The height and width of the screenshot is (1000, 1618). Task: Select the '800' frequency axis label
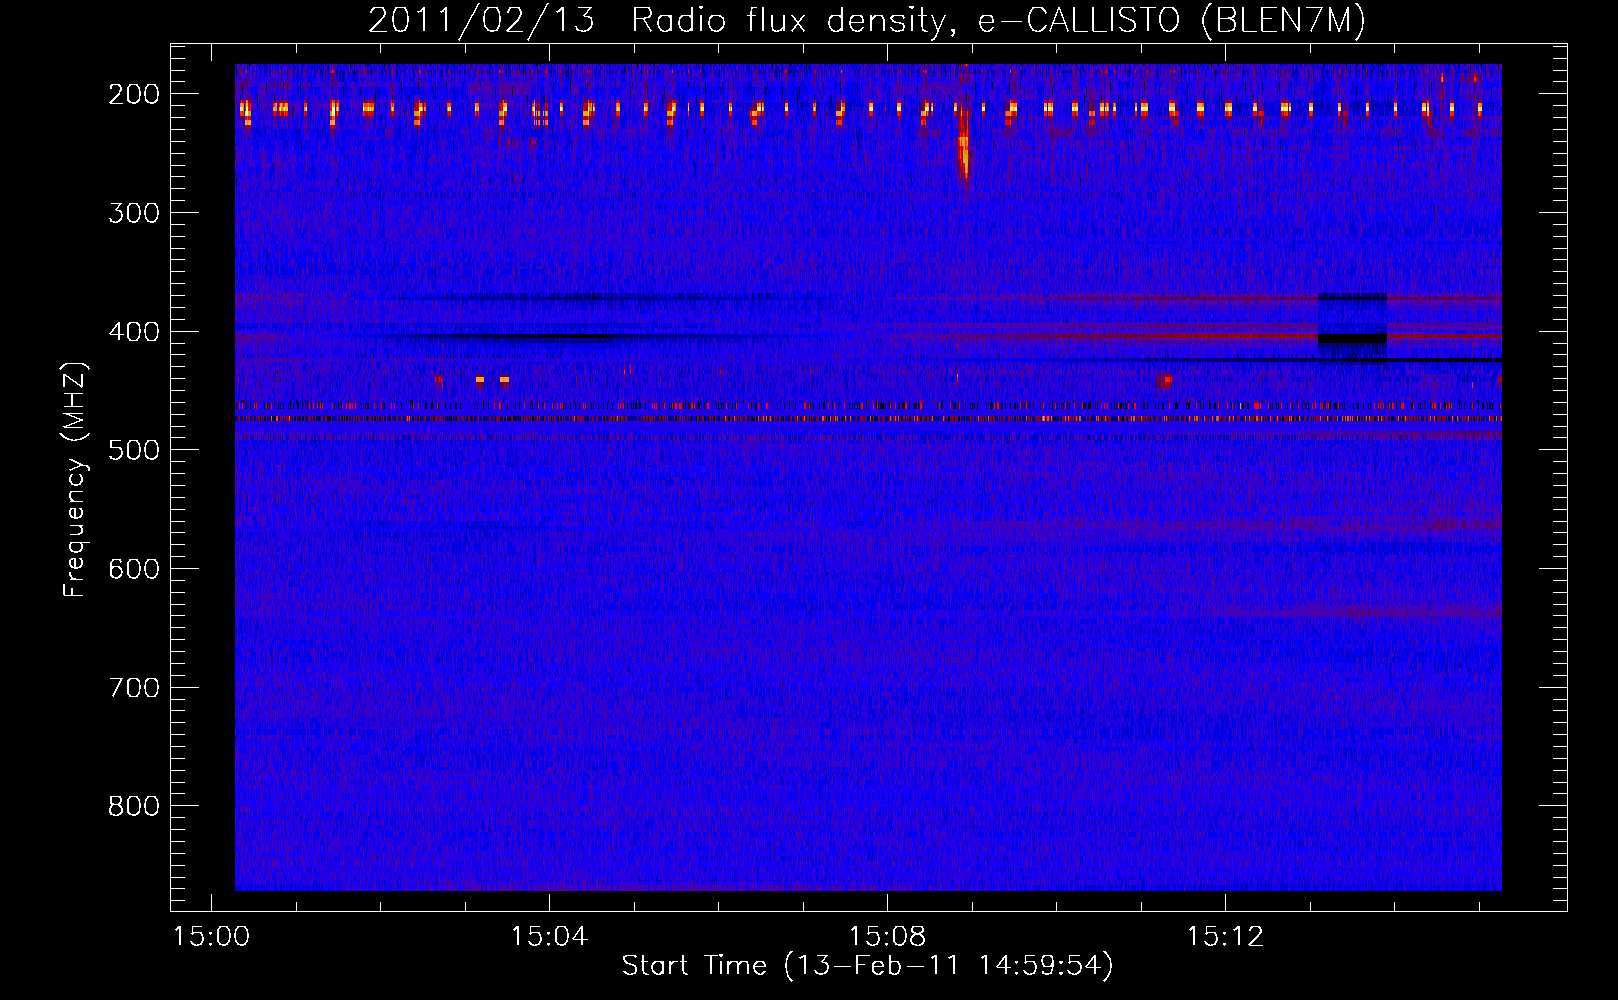(x=134, y=806)
